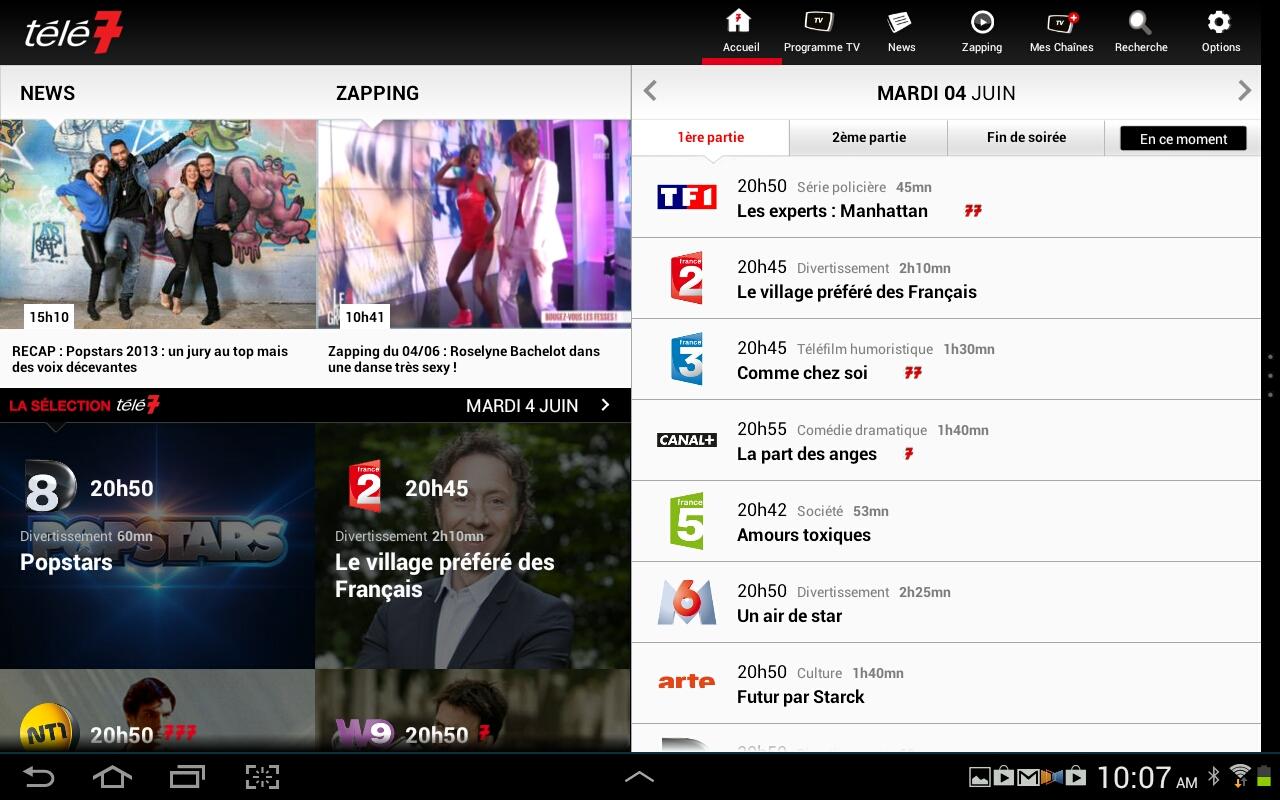Tap the Bluetooth status icon
Image resolution: width=1280 pixels, height=800 pixels.
[x=1214, y=776]
